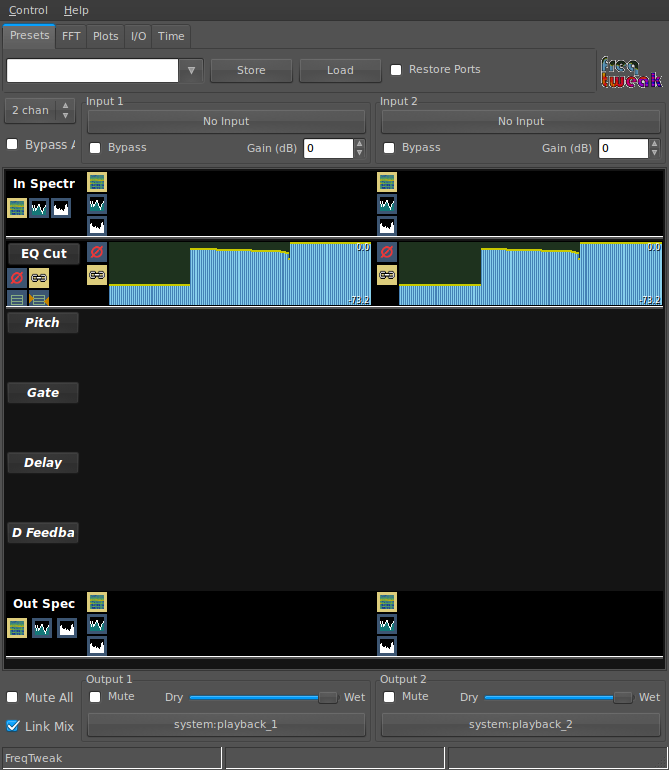
Task: Click the Load preset button
Action: click(340, 70)
